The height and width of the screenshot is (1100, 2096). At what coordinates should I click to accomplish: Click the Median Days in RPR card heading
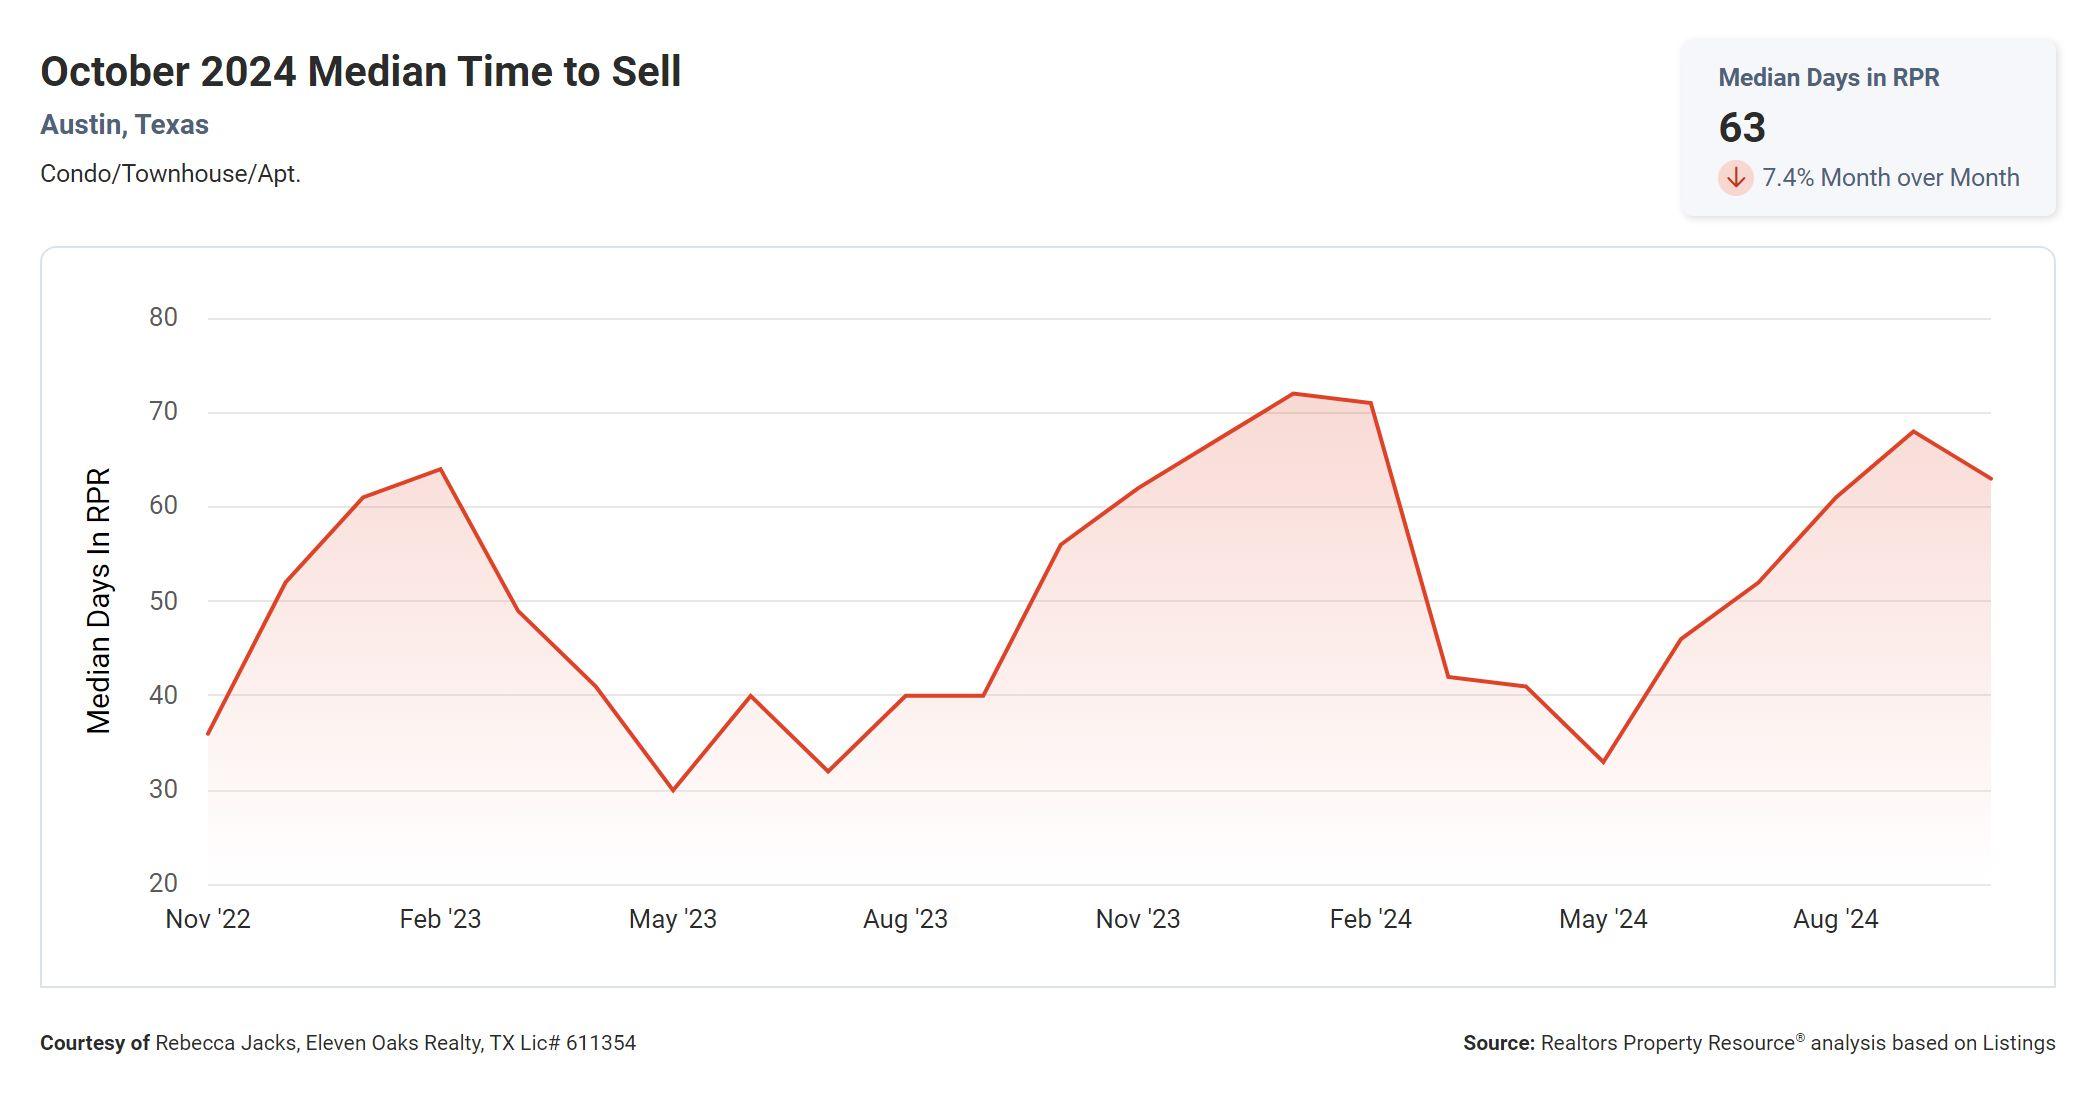[x=1828, y=78]
